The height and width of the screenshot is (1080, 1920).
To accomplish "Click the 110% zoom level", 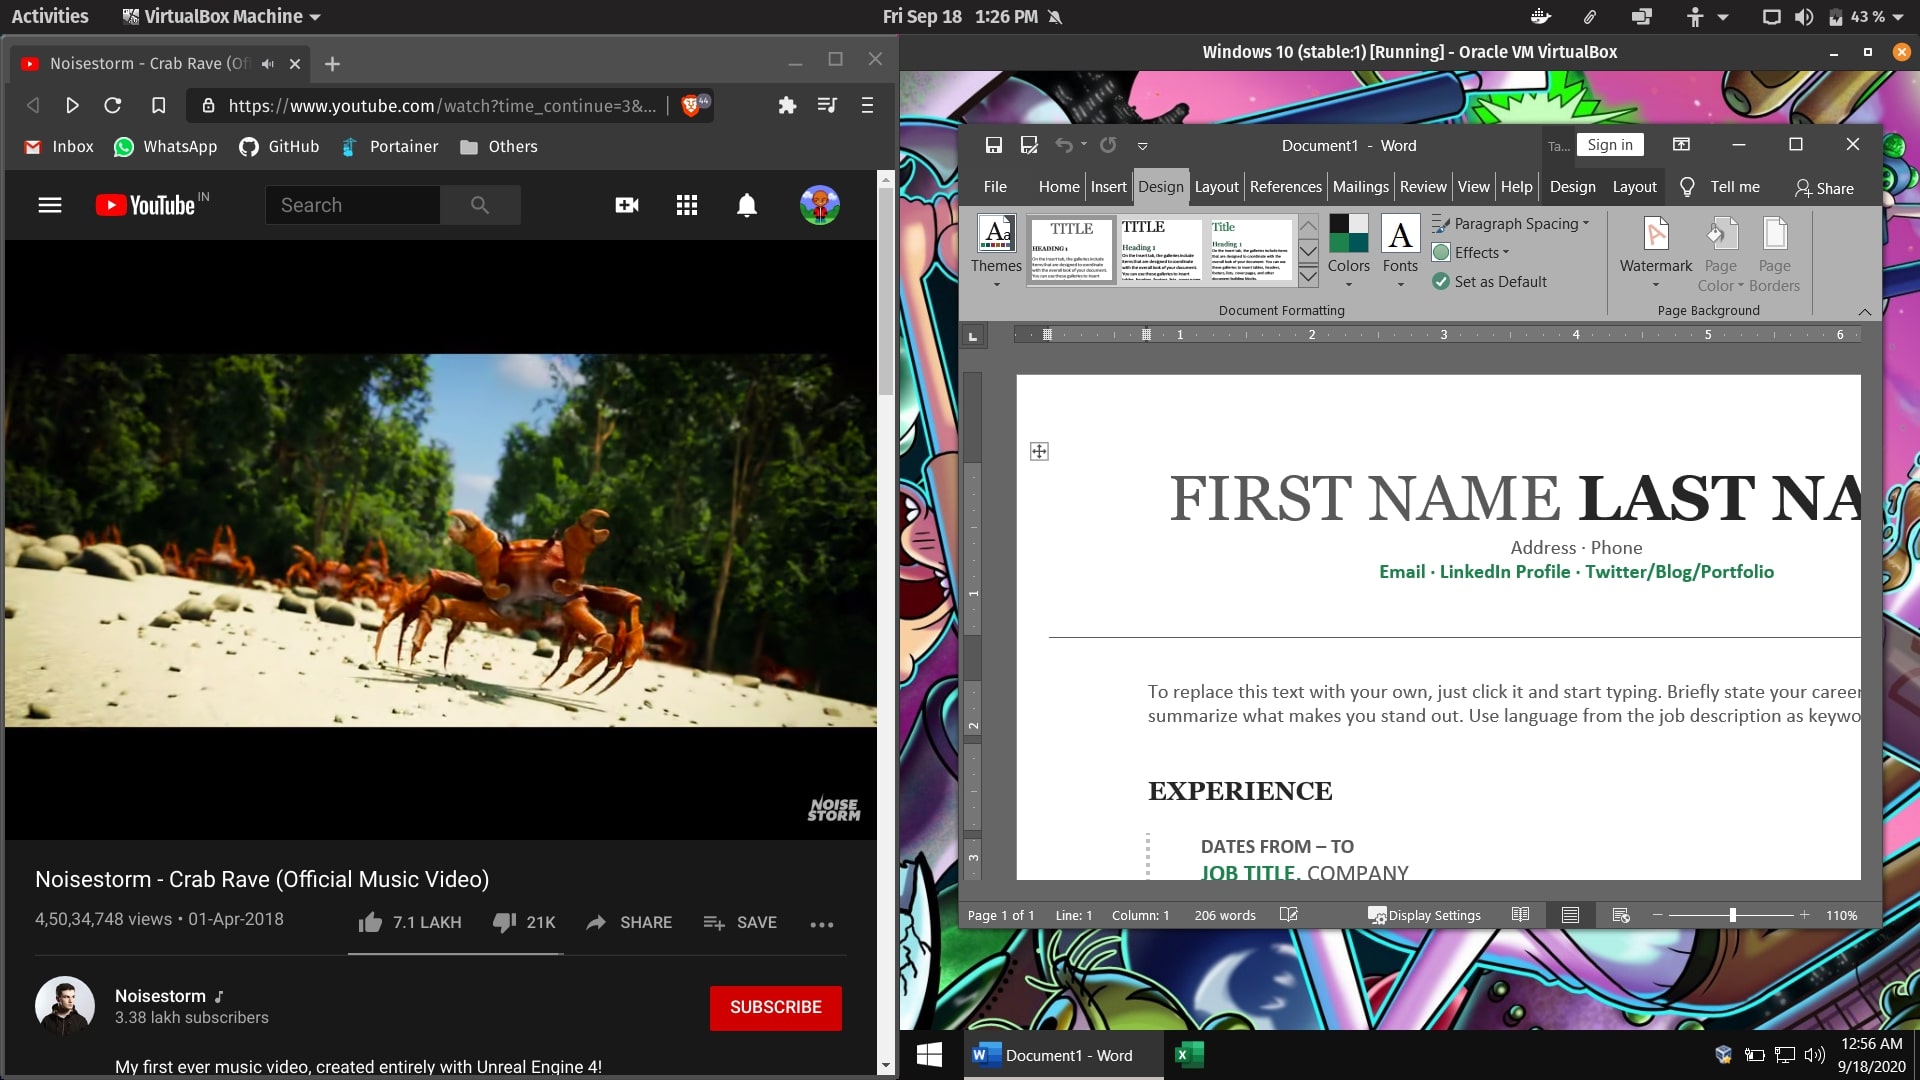I will [x=1841, y=915].
